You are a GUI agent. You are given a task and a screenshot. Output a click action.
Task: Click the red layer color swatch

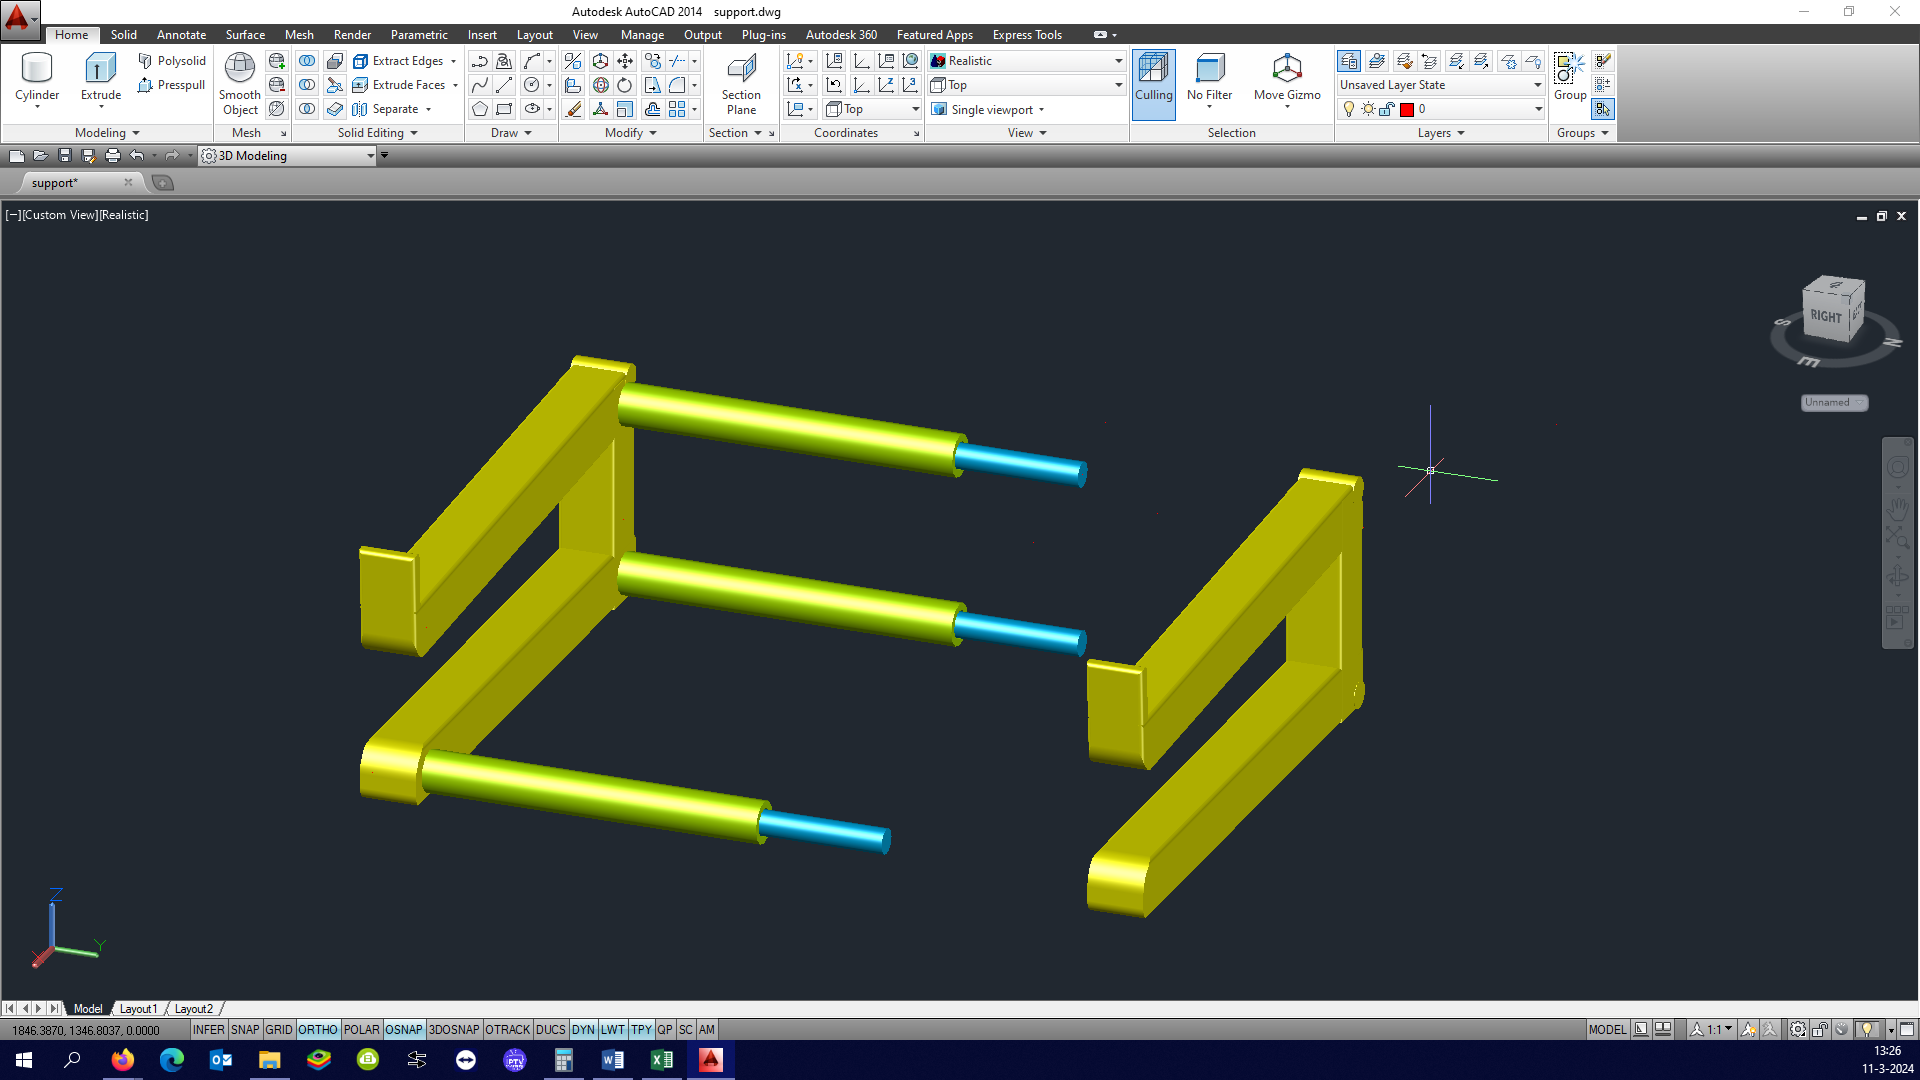[1407, 109]
